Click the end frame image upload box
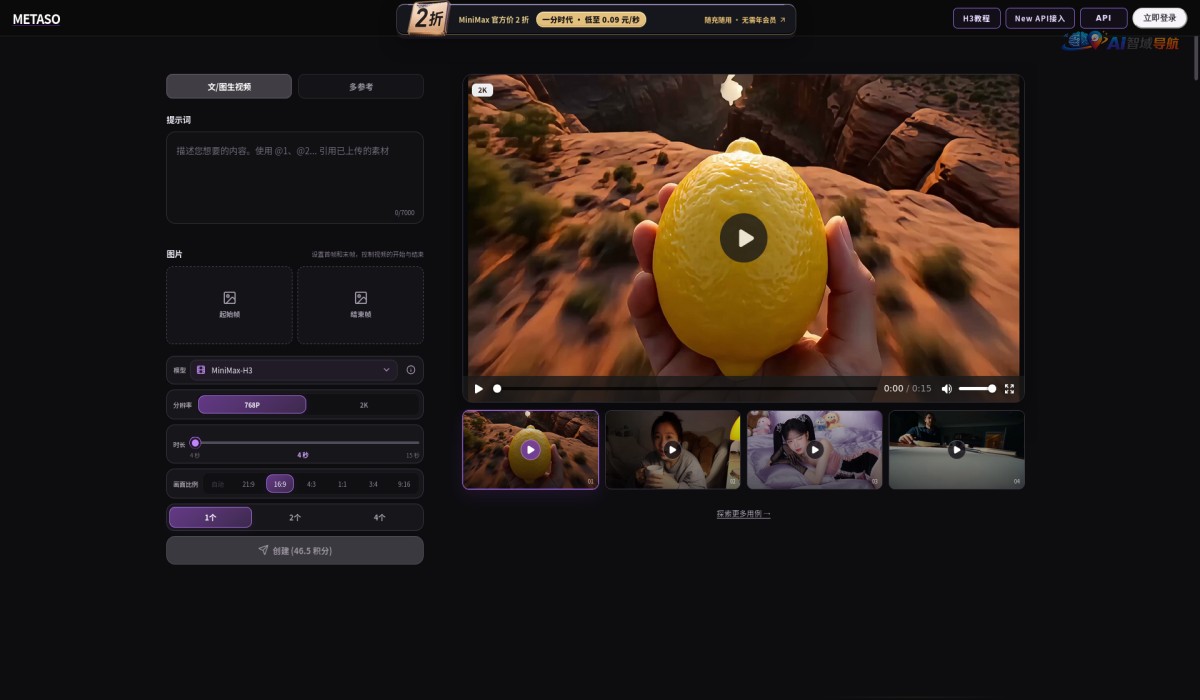This screenshot has width=1200, height=700. tap(361, 305)
